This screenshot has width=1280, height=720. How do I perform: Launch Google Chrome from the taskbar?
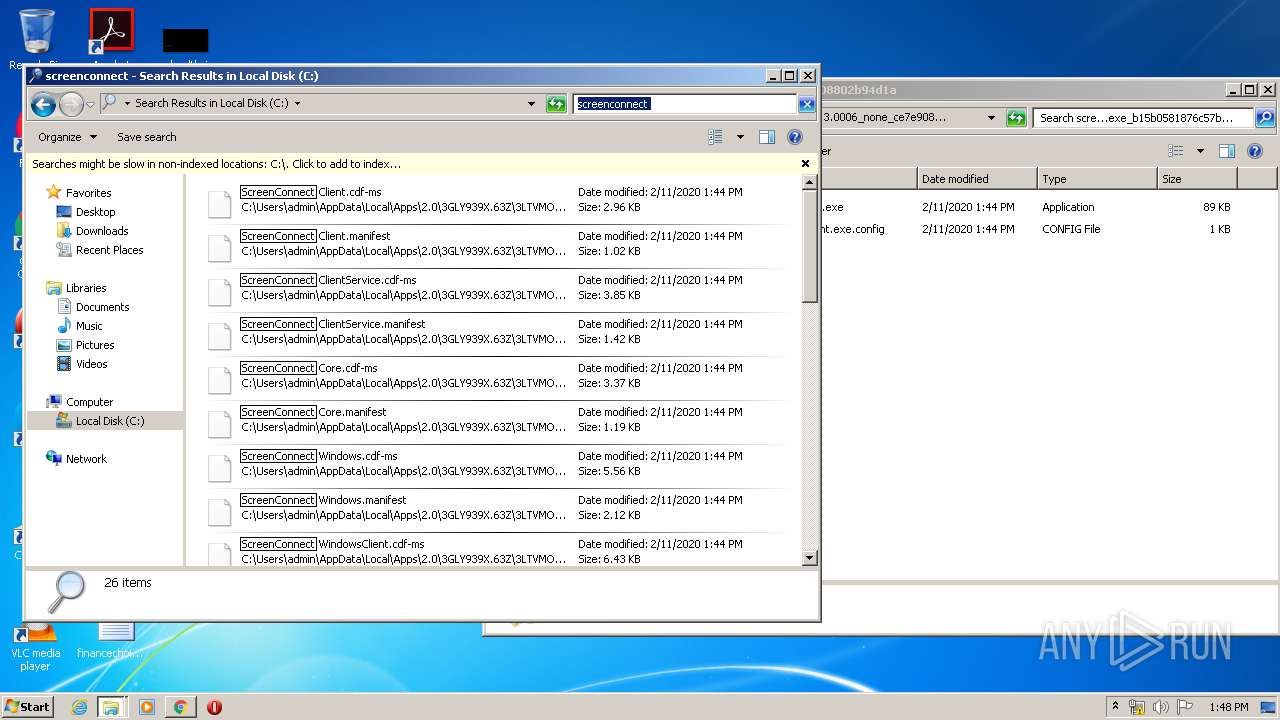(180, 707)
